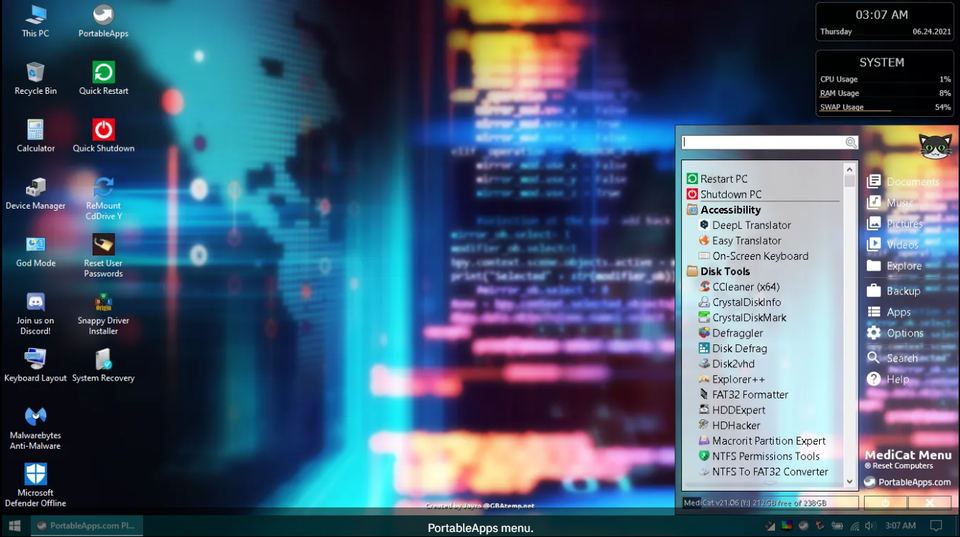The height and width of the screenshot is (537, 960).
Task: Click the volume speaker tray icon
Action: coord(871,526)
